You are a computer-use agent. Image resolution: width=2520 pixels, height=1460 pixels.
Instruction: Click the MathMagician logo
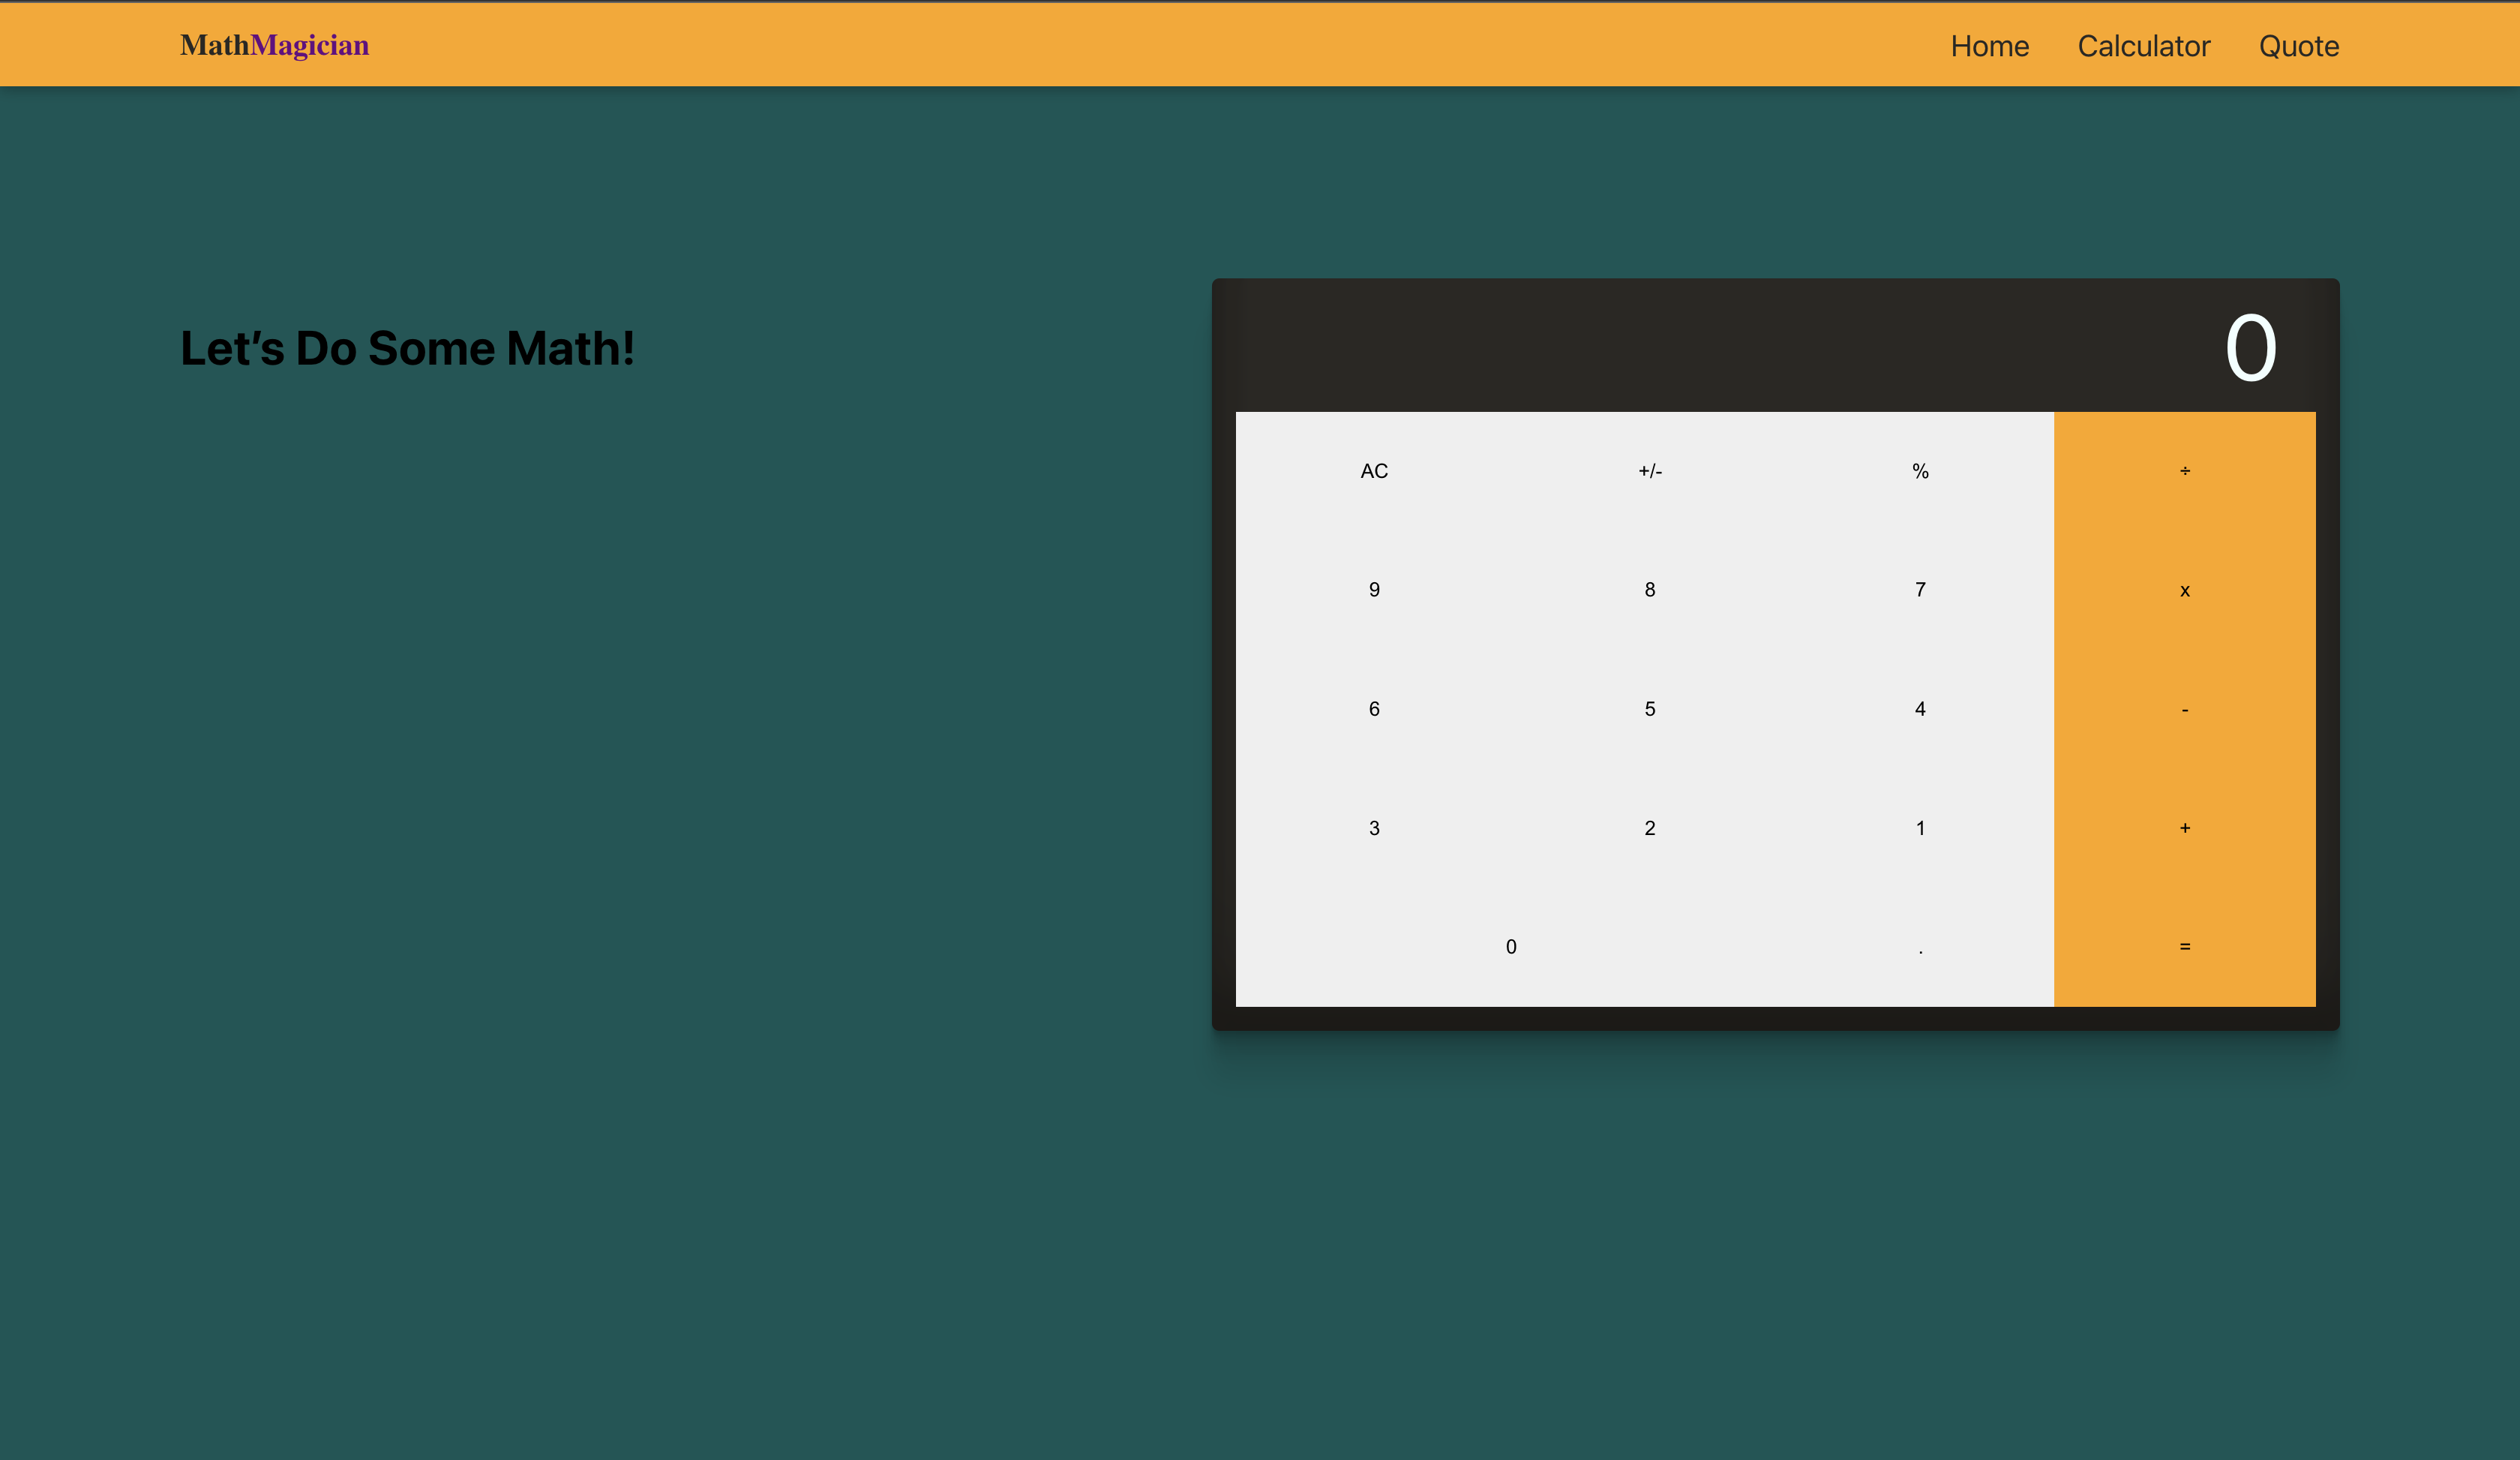click(274, 45)
